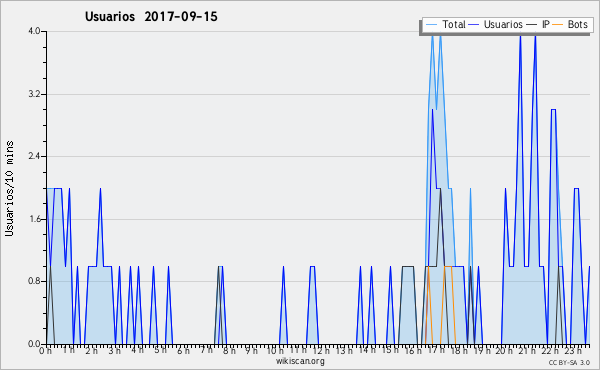Click the y-axis value 1.6

[x=34, y=219]
